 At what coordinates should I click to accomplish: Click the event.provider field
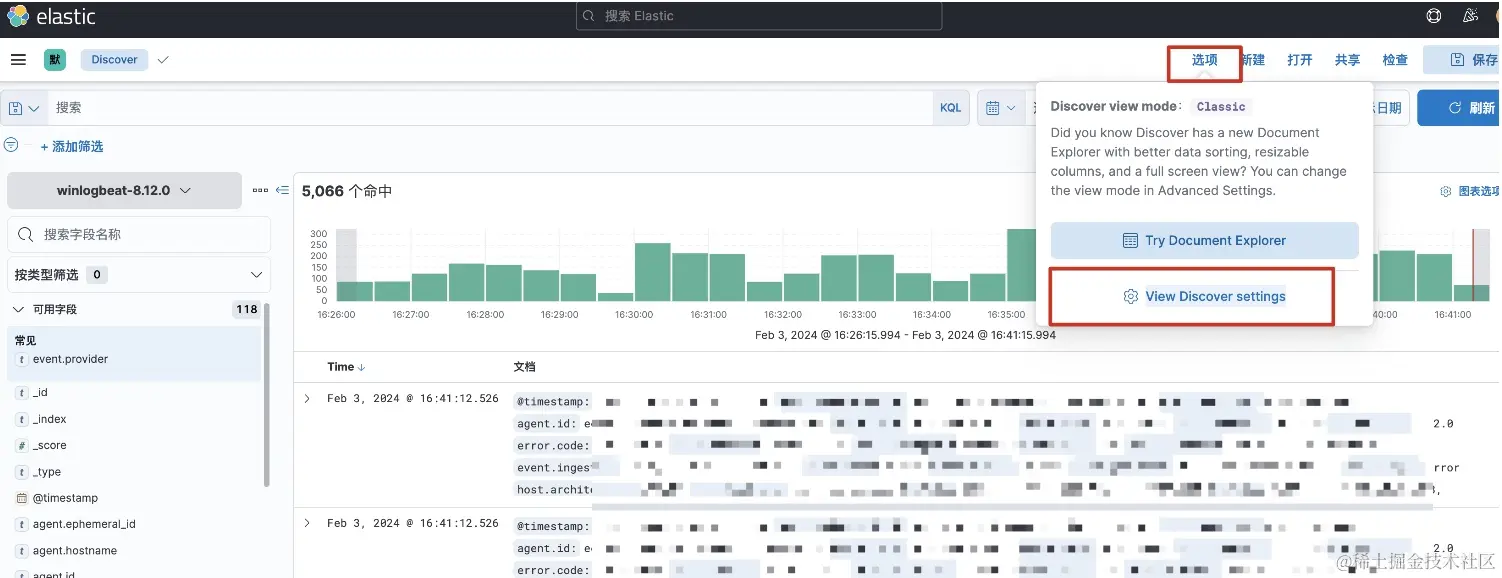pos(70,359)
